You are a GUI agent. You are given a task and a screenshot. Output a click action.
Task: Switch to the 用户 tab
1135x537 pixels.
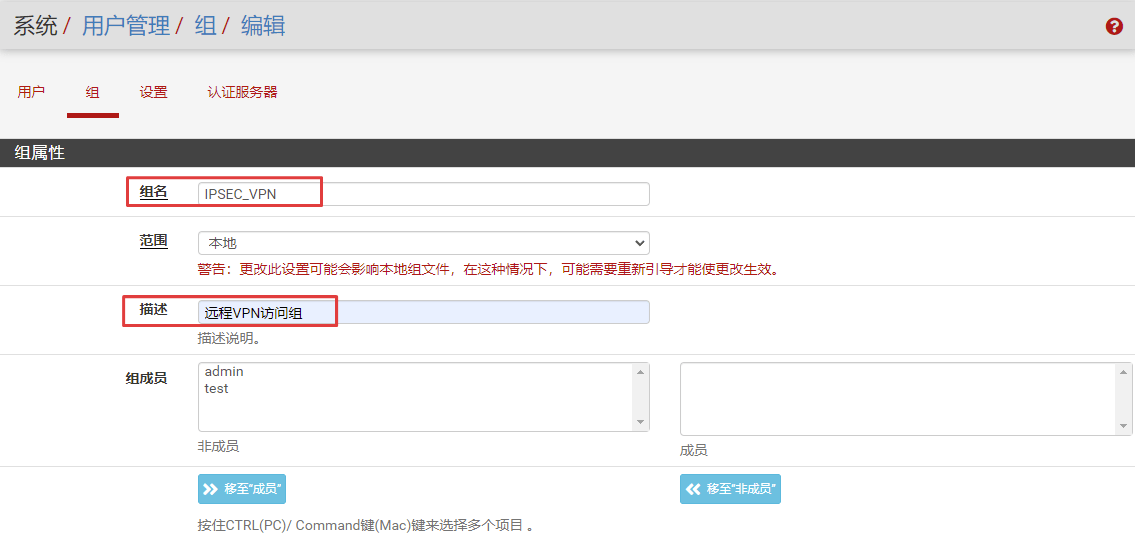pyautogui.click(x=31, y=92)
